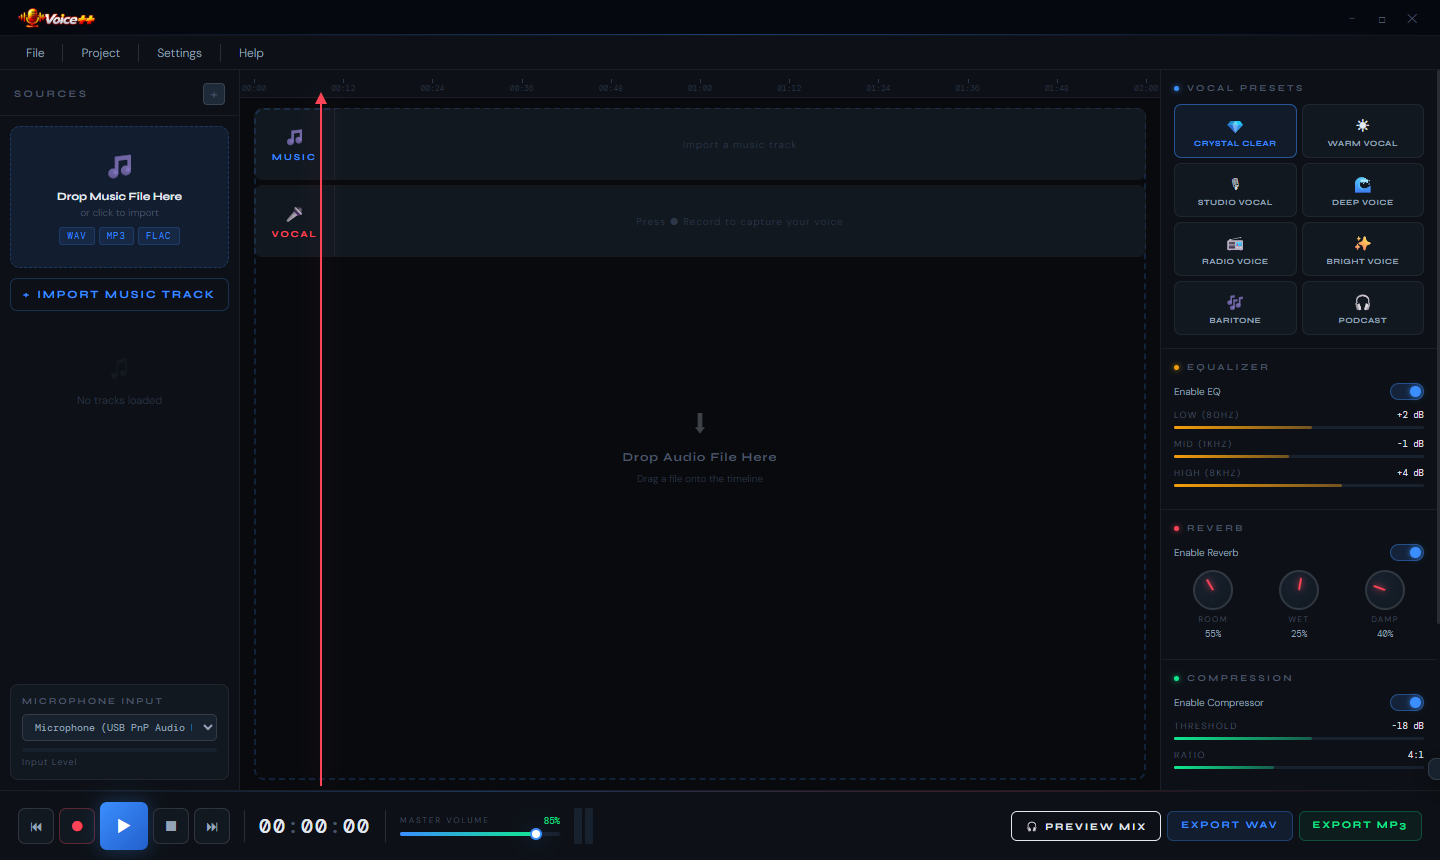Click the Low (80Hz) EQ slider
This screenshot has height=860, width=1440.
click(x=1299, y=427)
